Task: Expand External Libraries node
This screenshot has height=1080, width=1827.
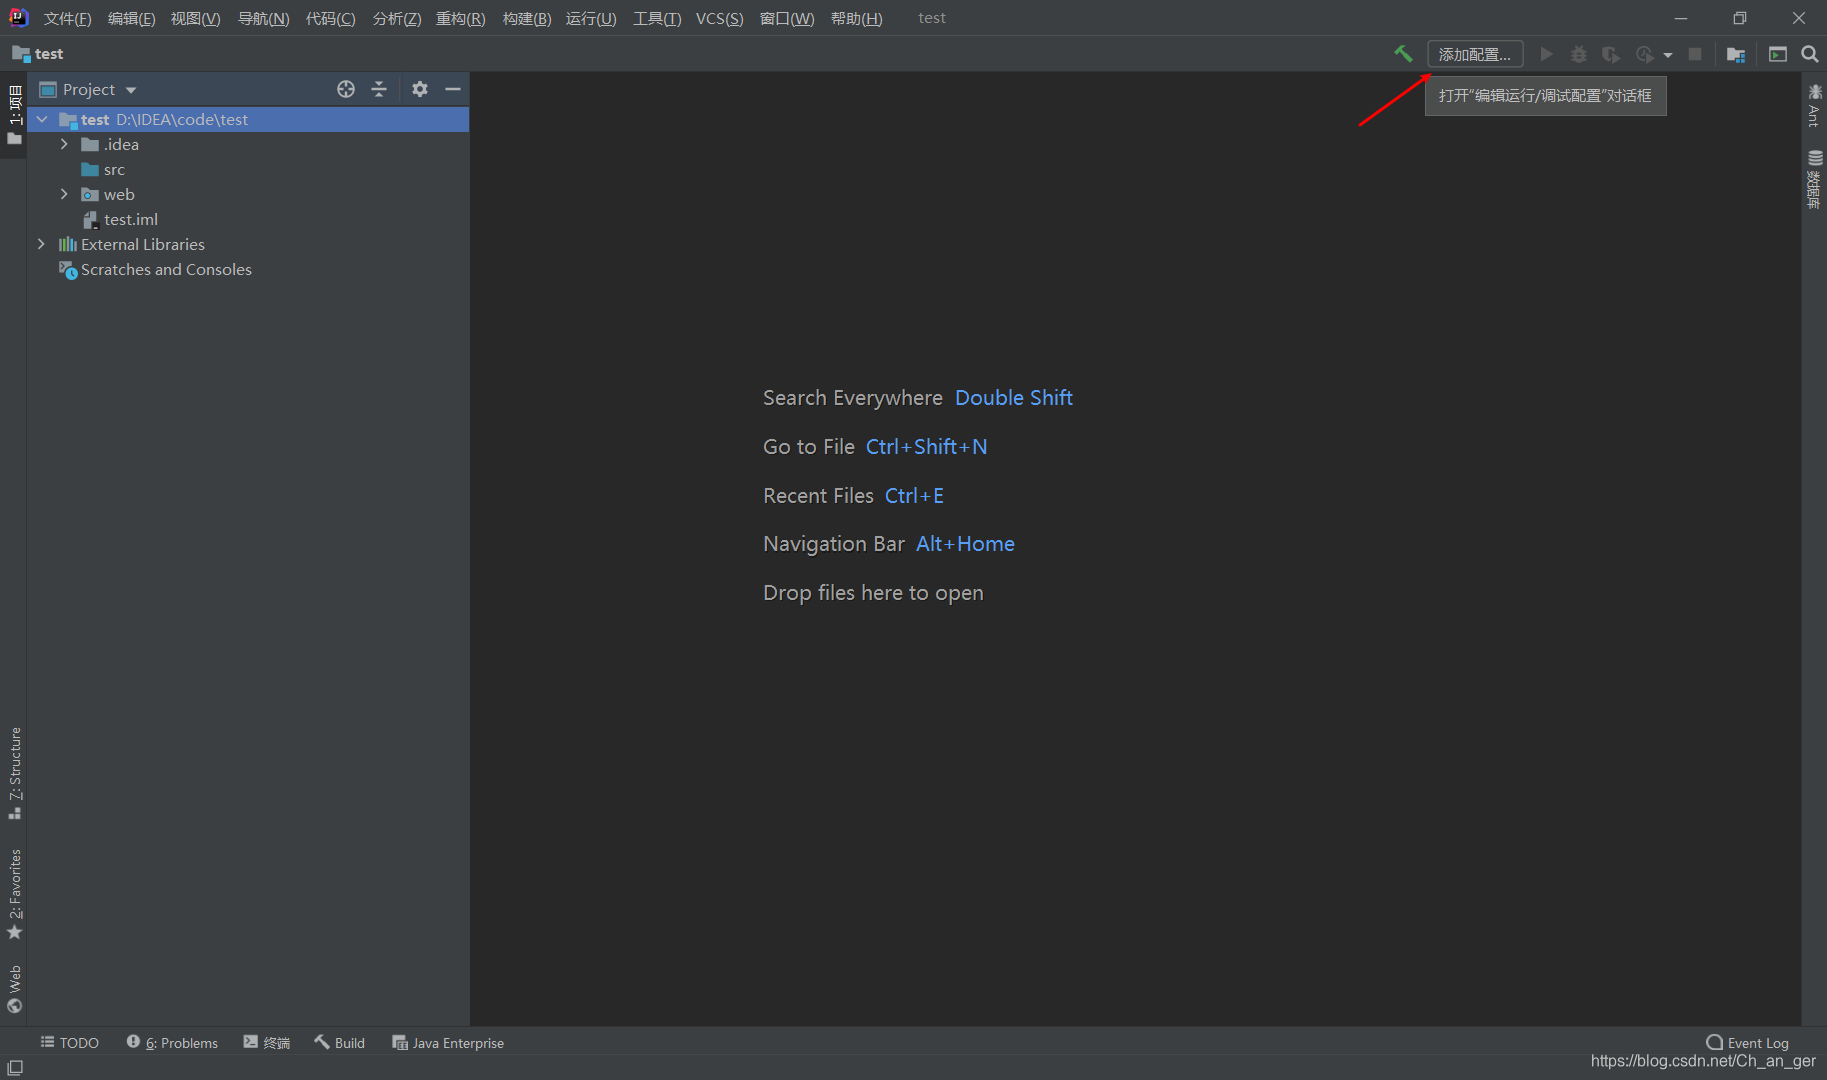Action: click(x=41, y=244)
